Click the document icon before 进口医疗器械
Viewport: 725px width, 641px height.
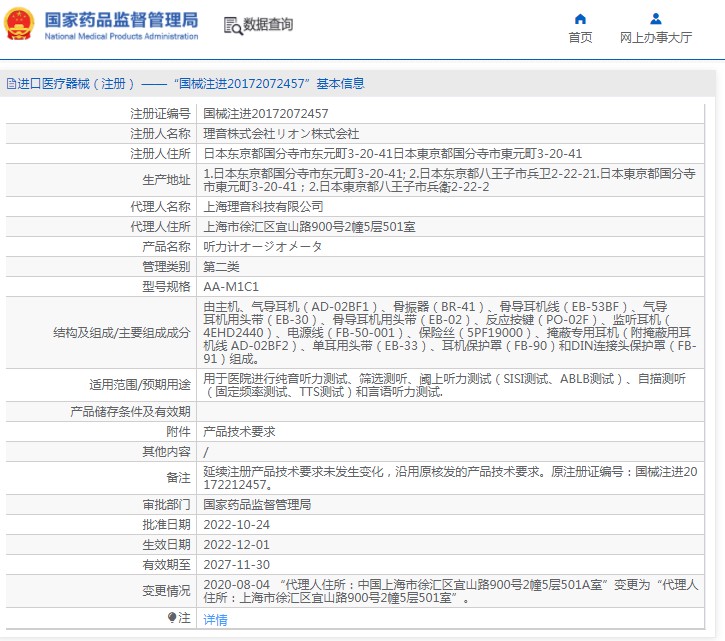(x=11, y=84)
